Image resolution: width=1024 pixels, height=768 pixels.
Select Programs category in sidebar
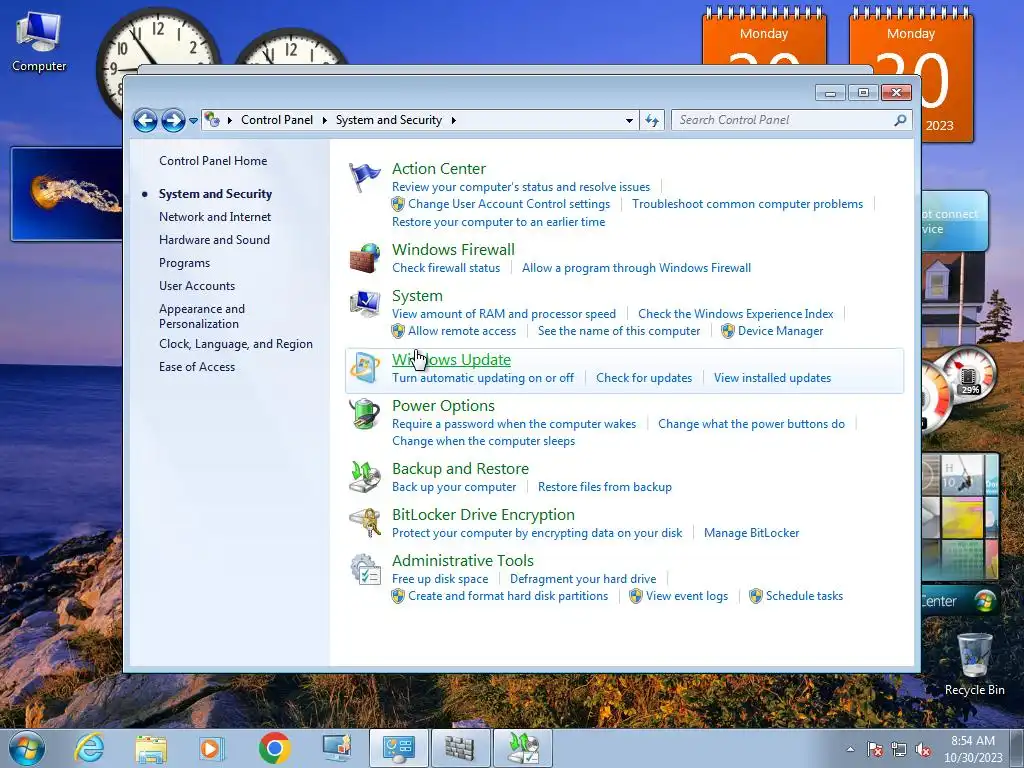pyautogui.click(x=184, y=263)
